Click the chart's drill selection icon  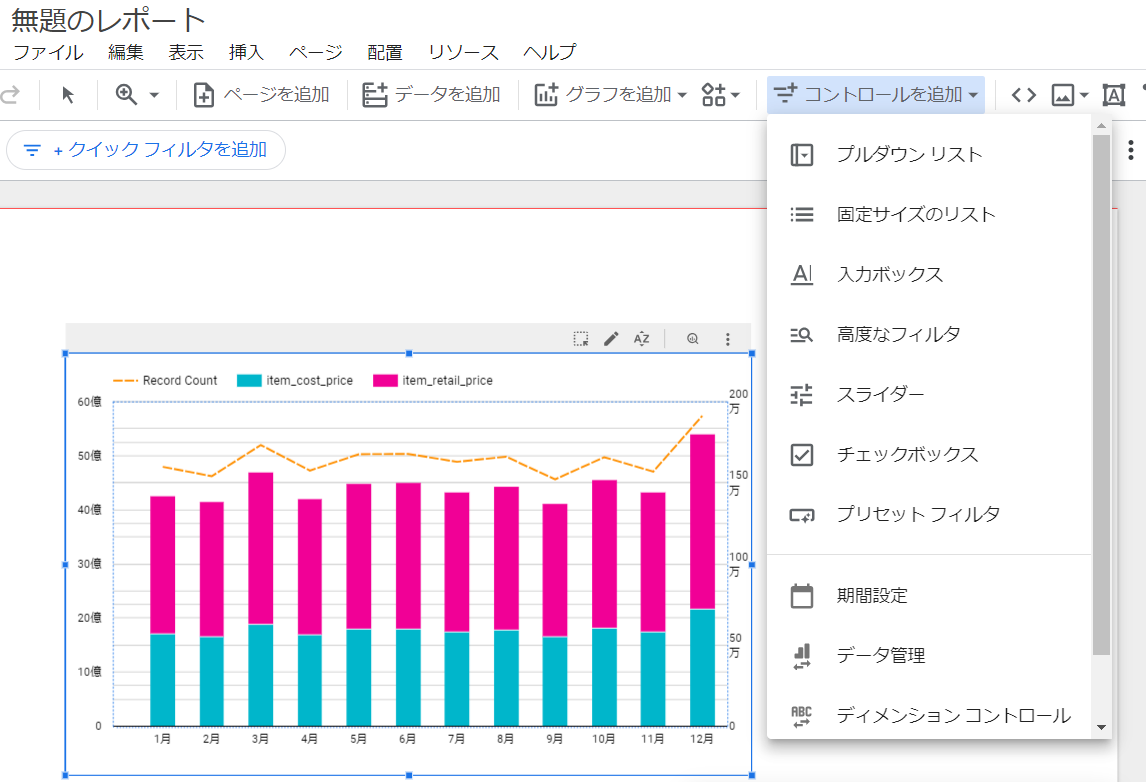tap(580, 339)
